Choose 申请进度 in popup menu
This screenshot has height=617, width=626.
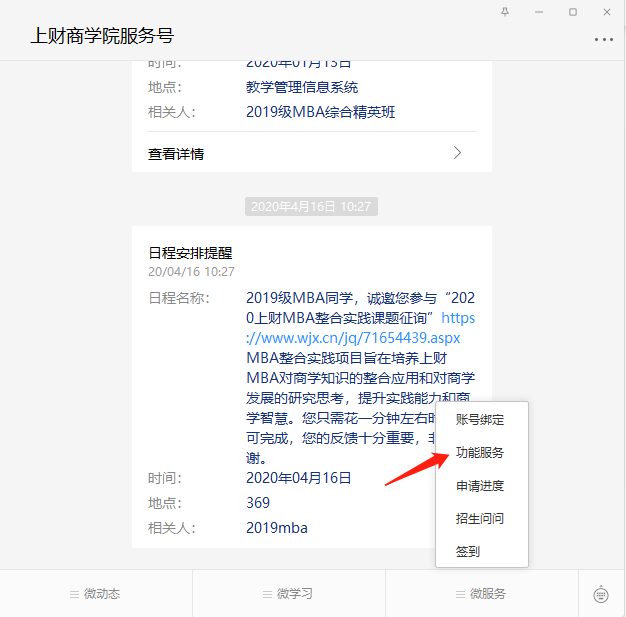click(481, 486)
